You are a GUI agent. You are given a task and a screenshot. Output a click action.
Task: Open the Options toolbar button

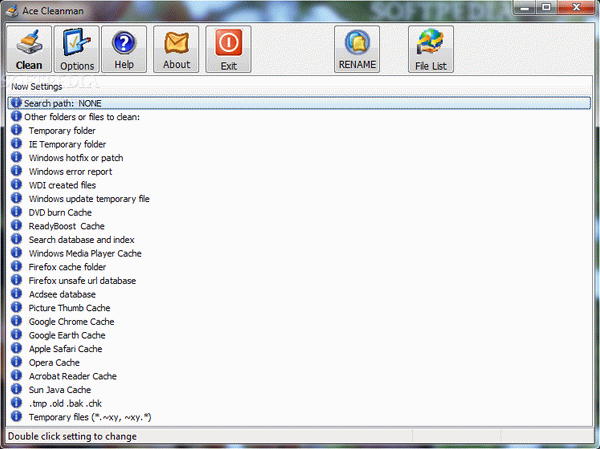[x=77, y=49]
